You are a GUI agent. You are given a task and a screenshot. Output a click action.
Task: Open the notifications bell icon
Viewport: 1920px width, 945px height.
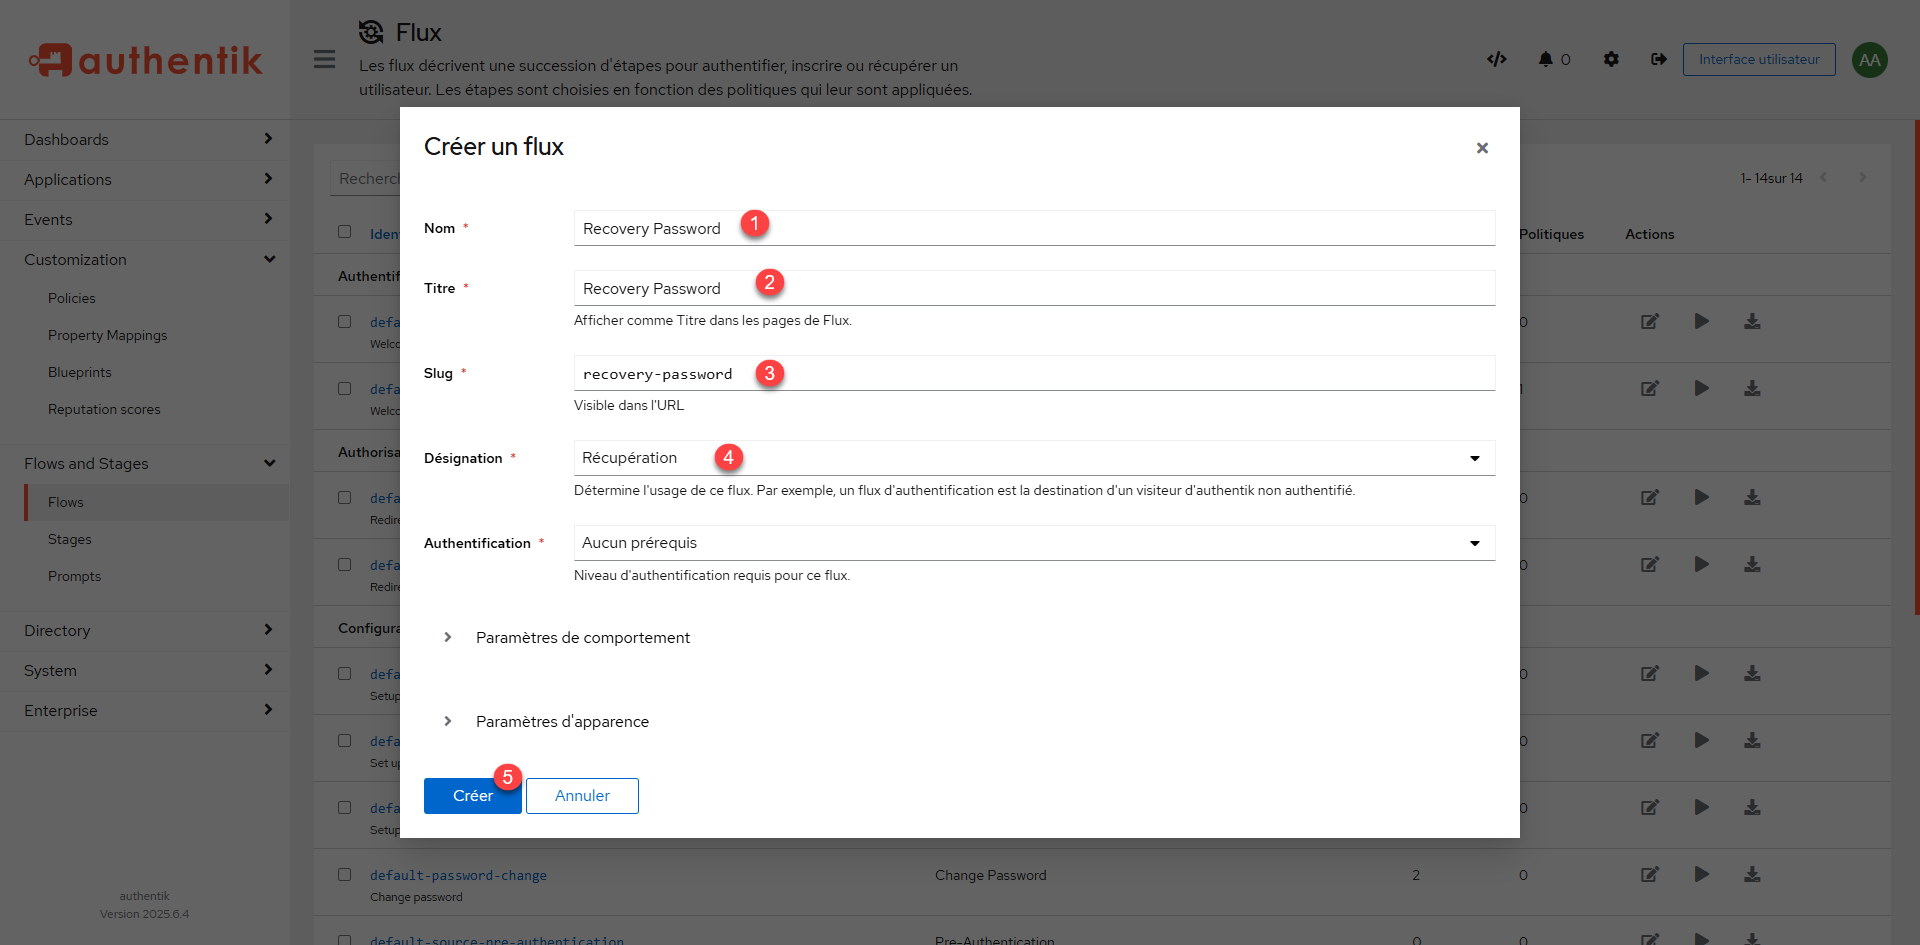[x=1545, y=59]
